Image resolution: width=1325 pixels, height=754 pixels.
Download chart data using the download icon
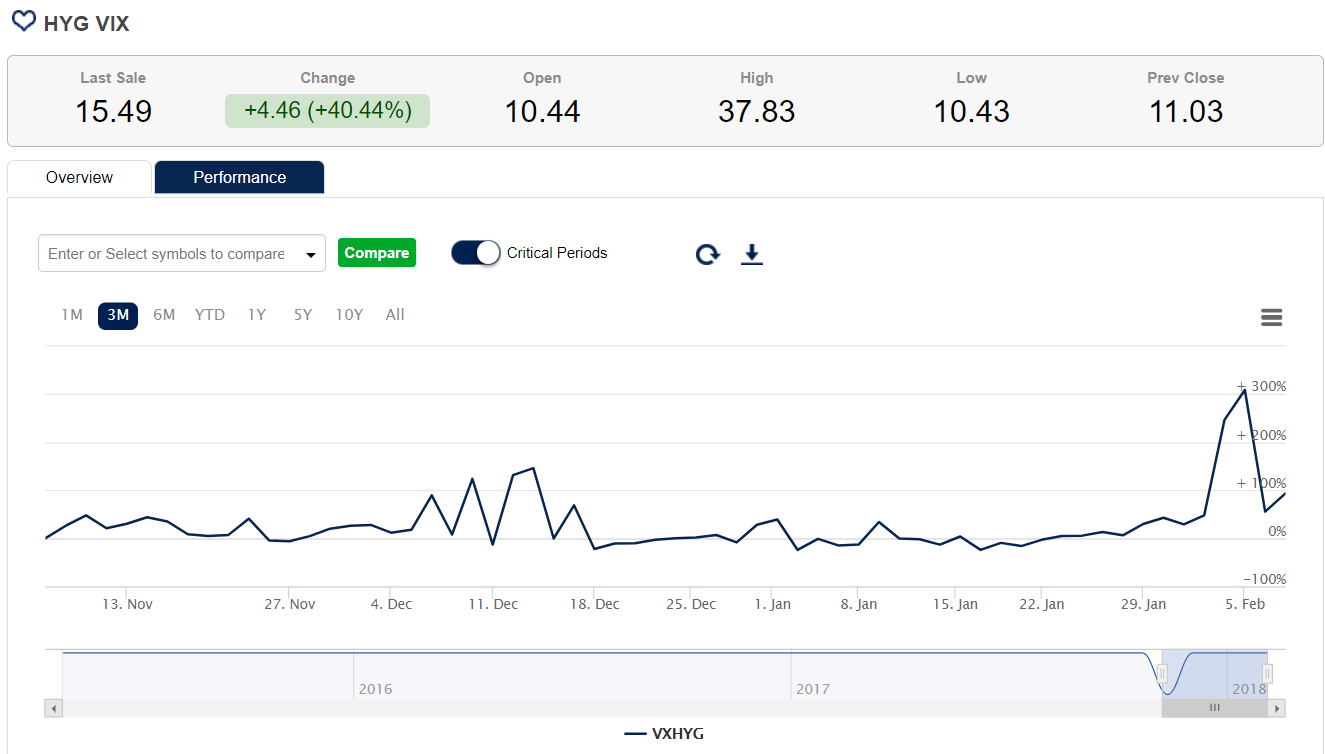752,254
